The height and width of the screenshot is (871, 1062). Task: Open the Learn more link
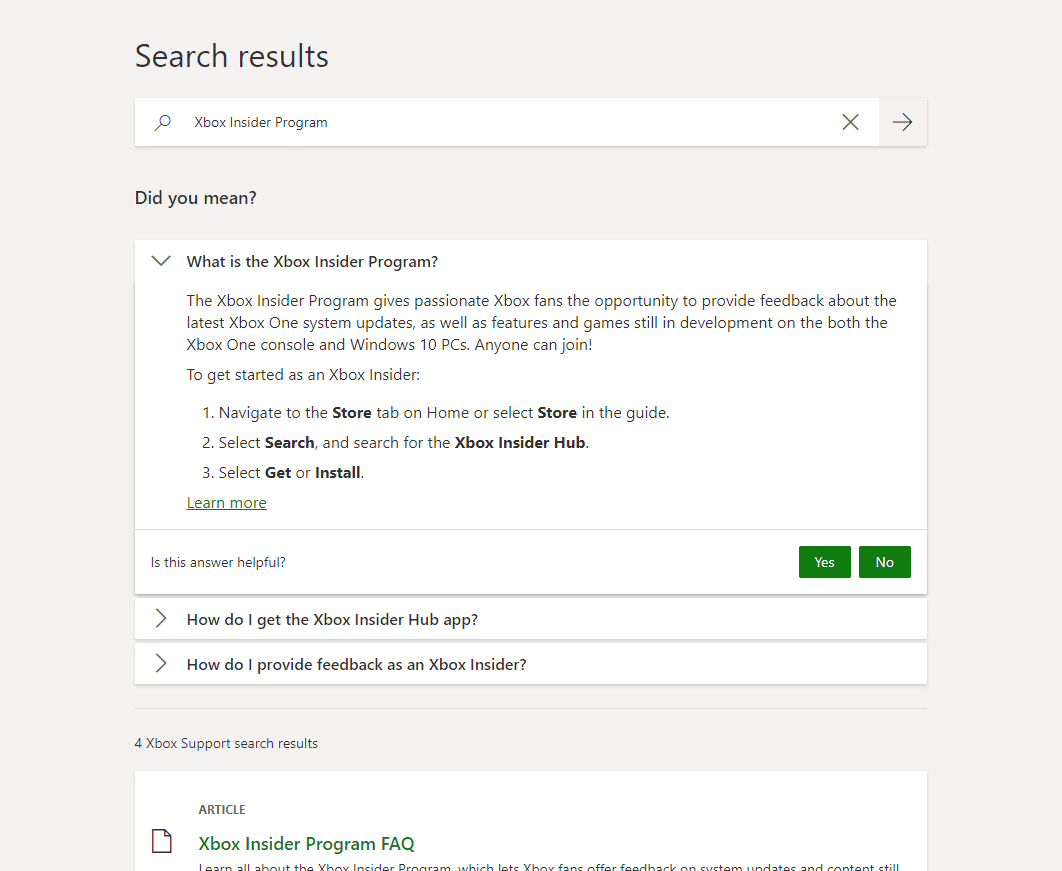pos(226,503)
